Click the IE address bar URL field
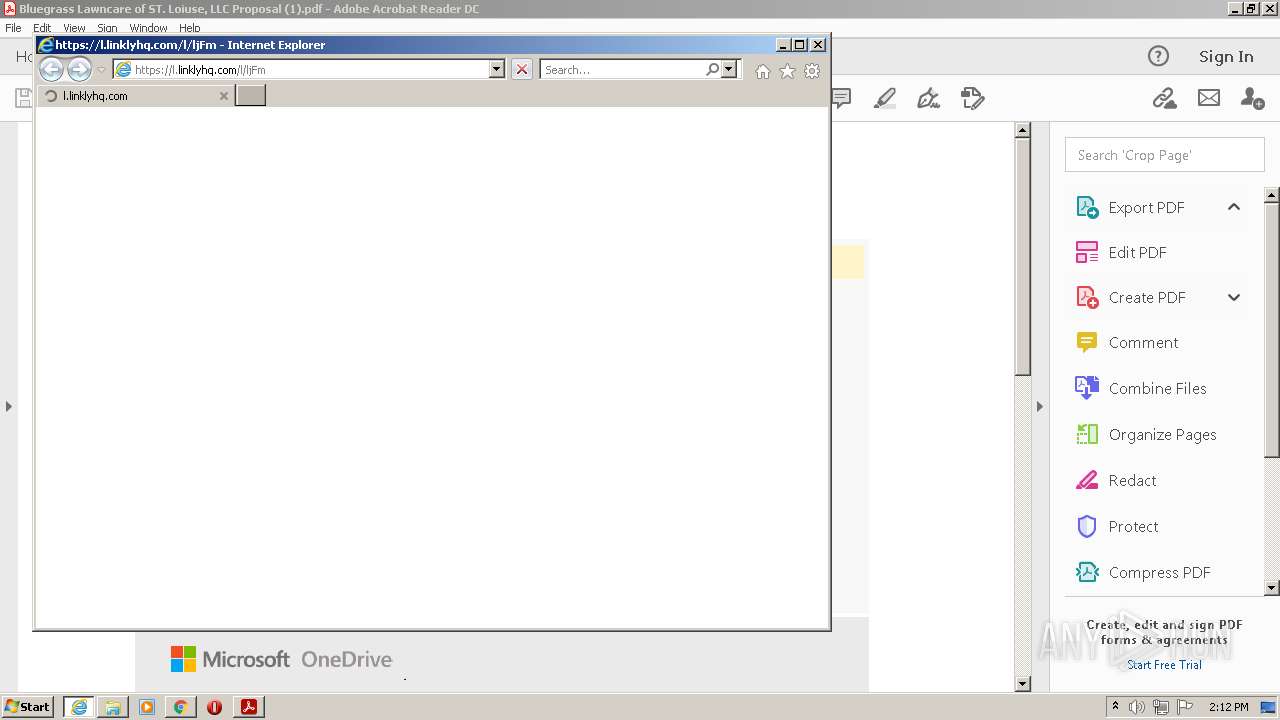Screen dimensions: 1280x720 310,70
